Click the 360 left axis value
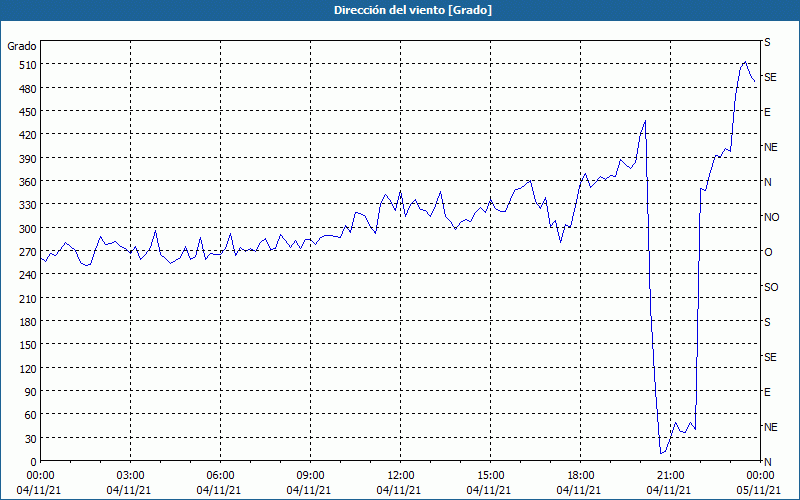The height and width of the screenshot is (500, 800). click(28, 182)
